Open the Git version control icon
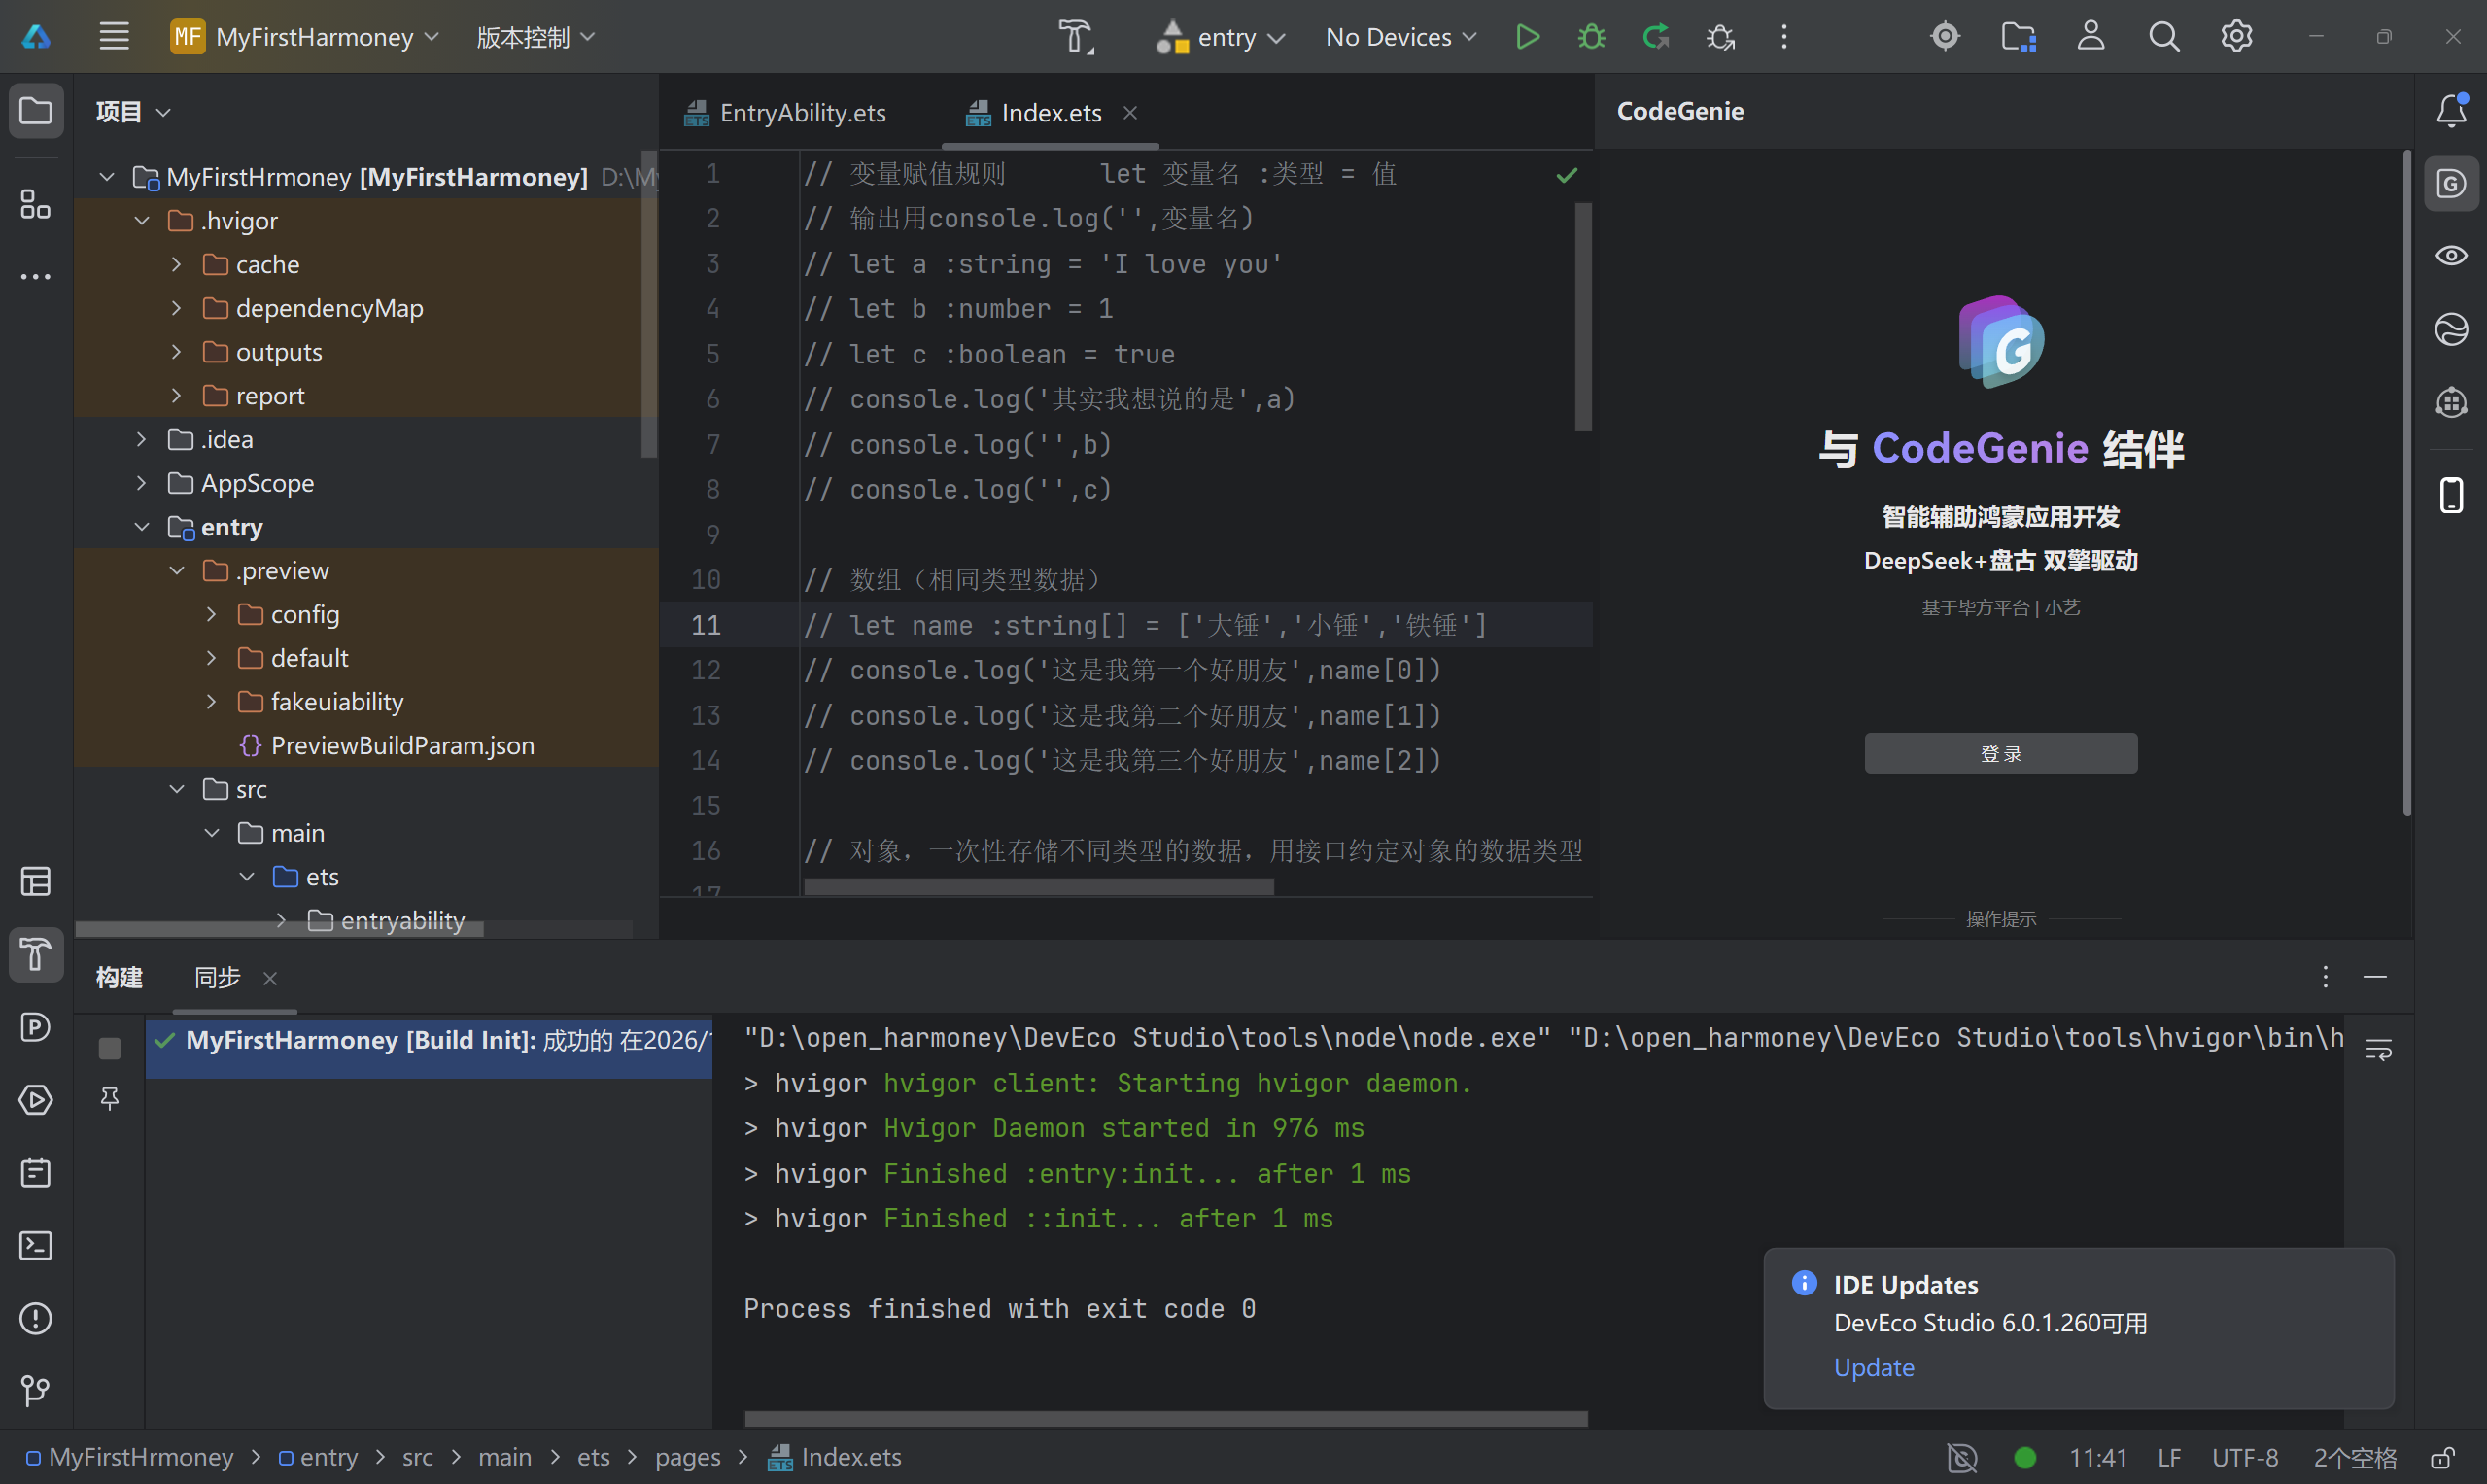2487x1484 pixels. pos(36,1390)
